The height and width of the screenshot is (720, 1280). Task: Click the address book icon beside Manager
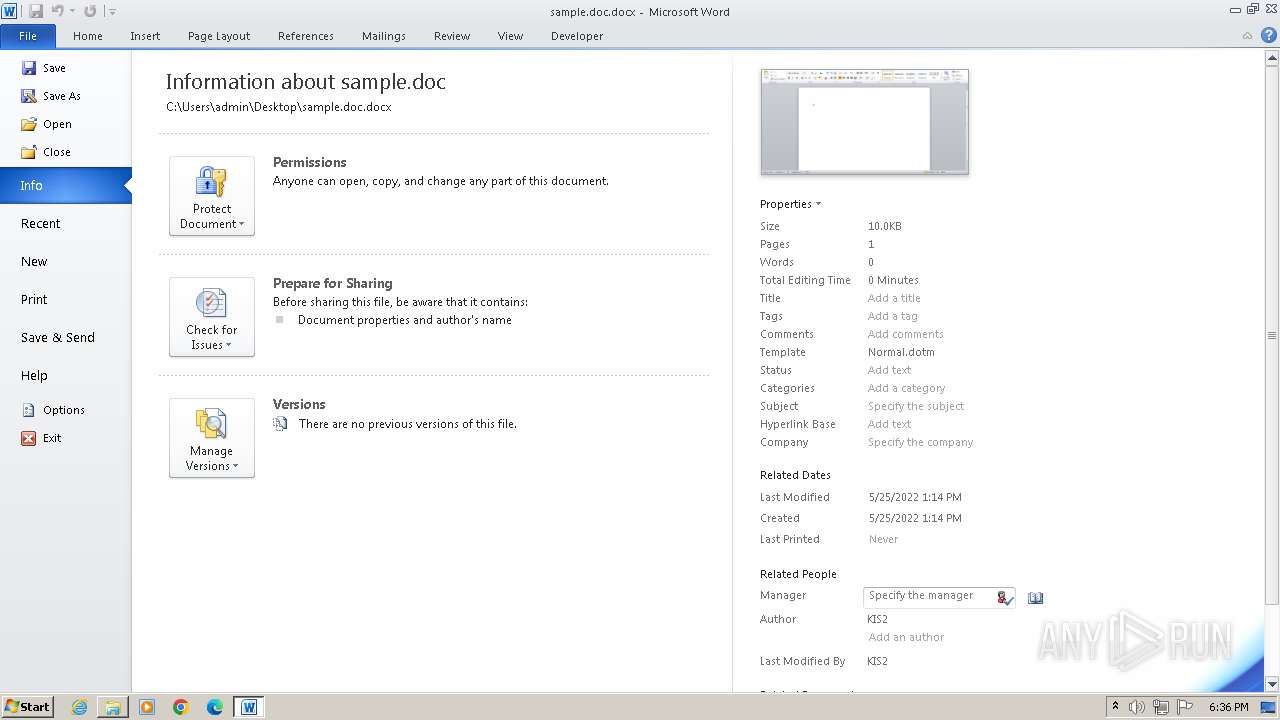coord(1035,598)
